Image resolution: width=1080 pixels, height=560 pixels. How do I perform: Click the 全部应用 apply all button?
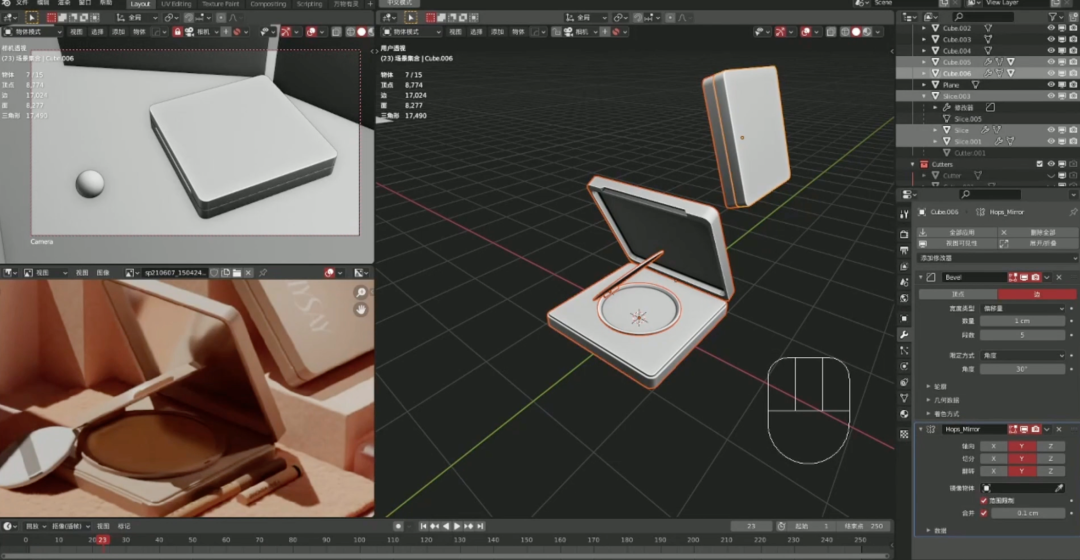tap(956, 232)
